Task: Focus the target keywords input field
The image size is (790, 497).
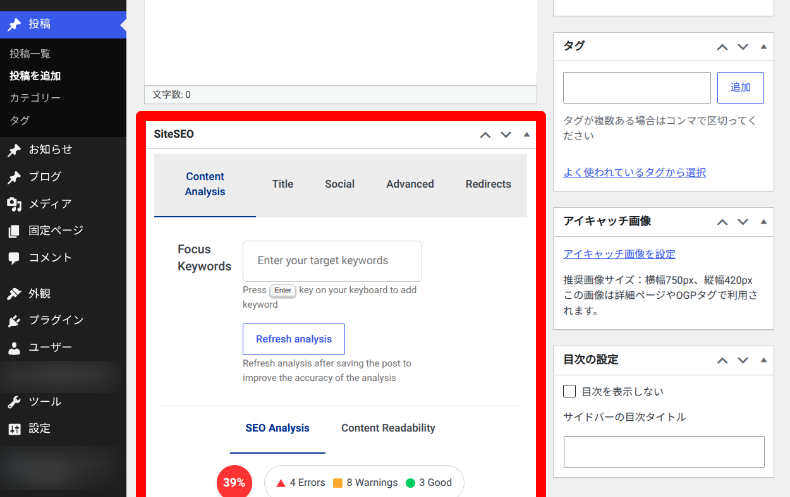Action: coord(332,261)
